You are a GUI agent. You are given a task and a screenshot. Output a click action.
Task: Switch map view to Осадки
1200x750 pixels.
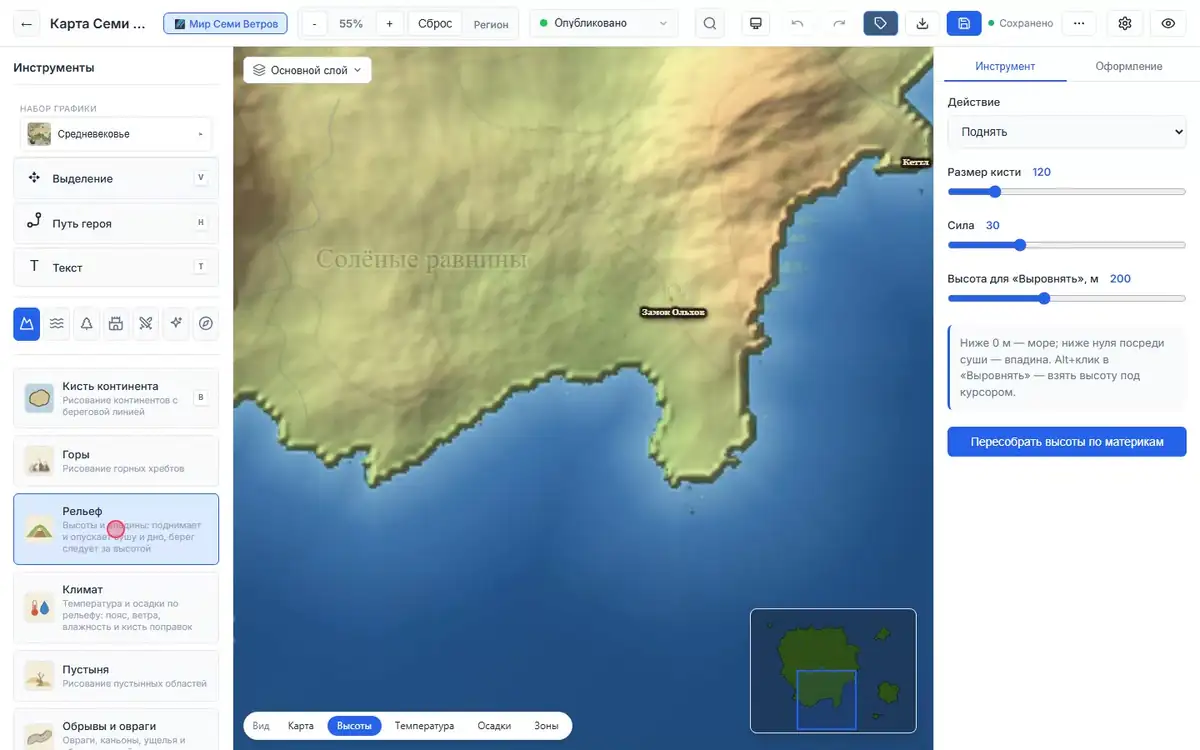pos(494,726)
